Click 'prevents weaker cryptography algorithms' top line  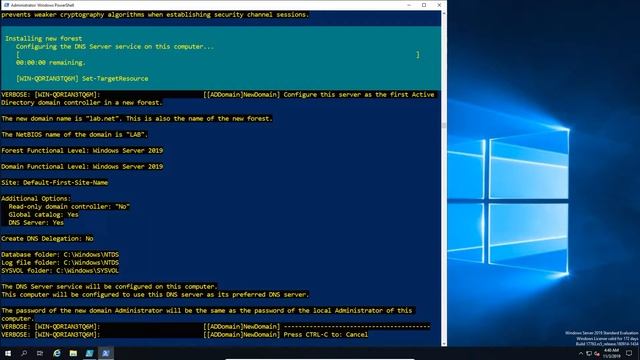155,14
